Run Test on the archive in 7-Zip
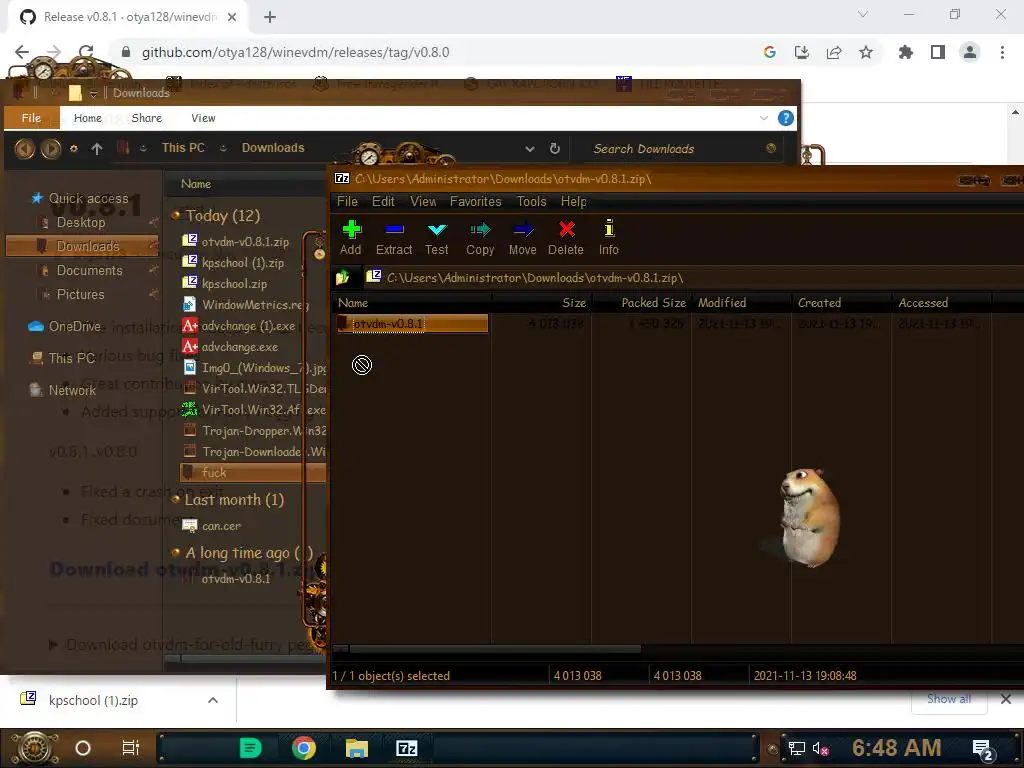 436,238
